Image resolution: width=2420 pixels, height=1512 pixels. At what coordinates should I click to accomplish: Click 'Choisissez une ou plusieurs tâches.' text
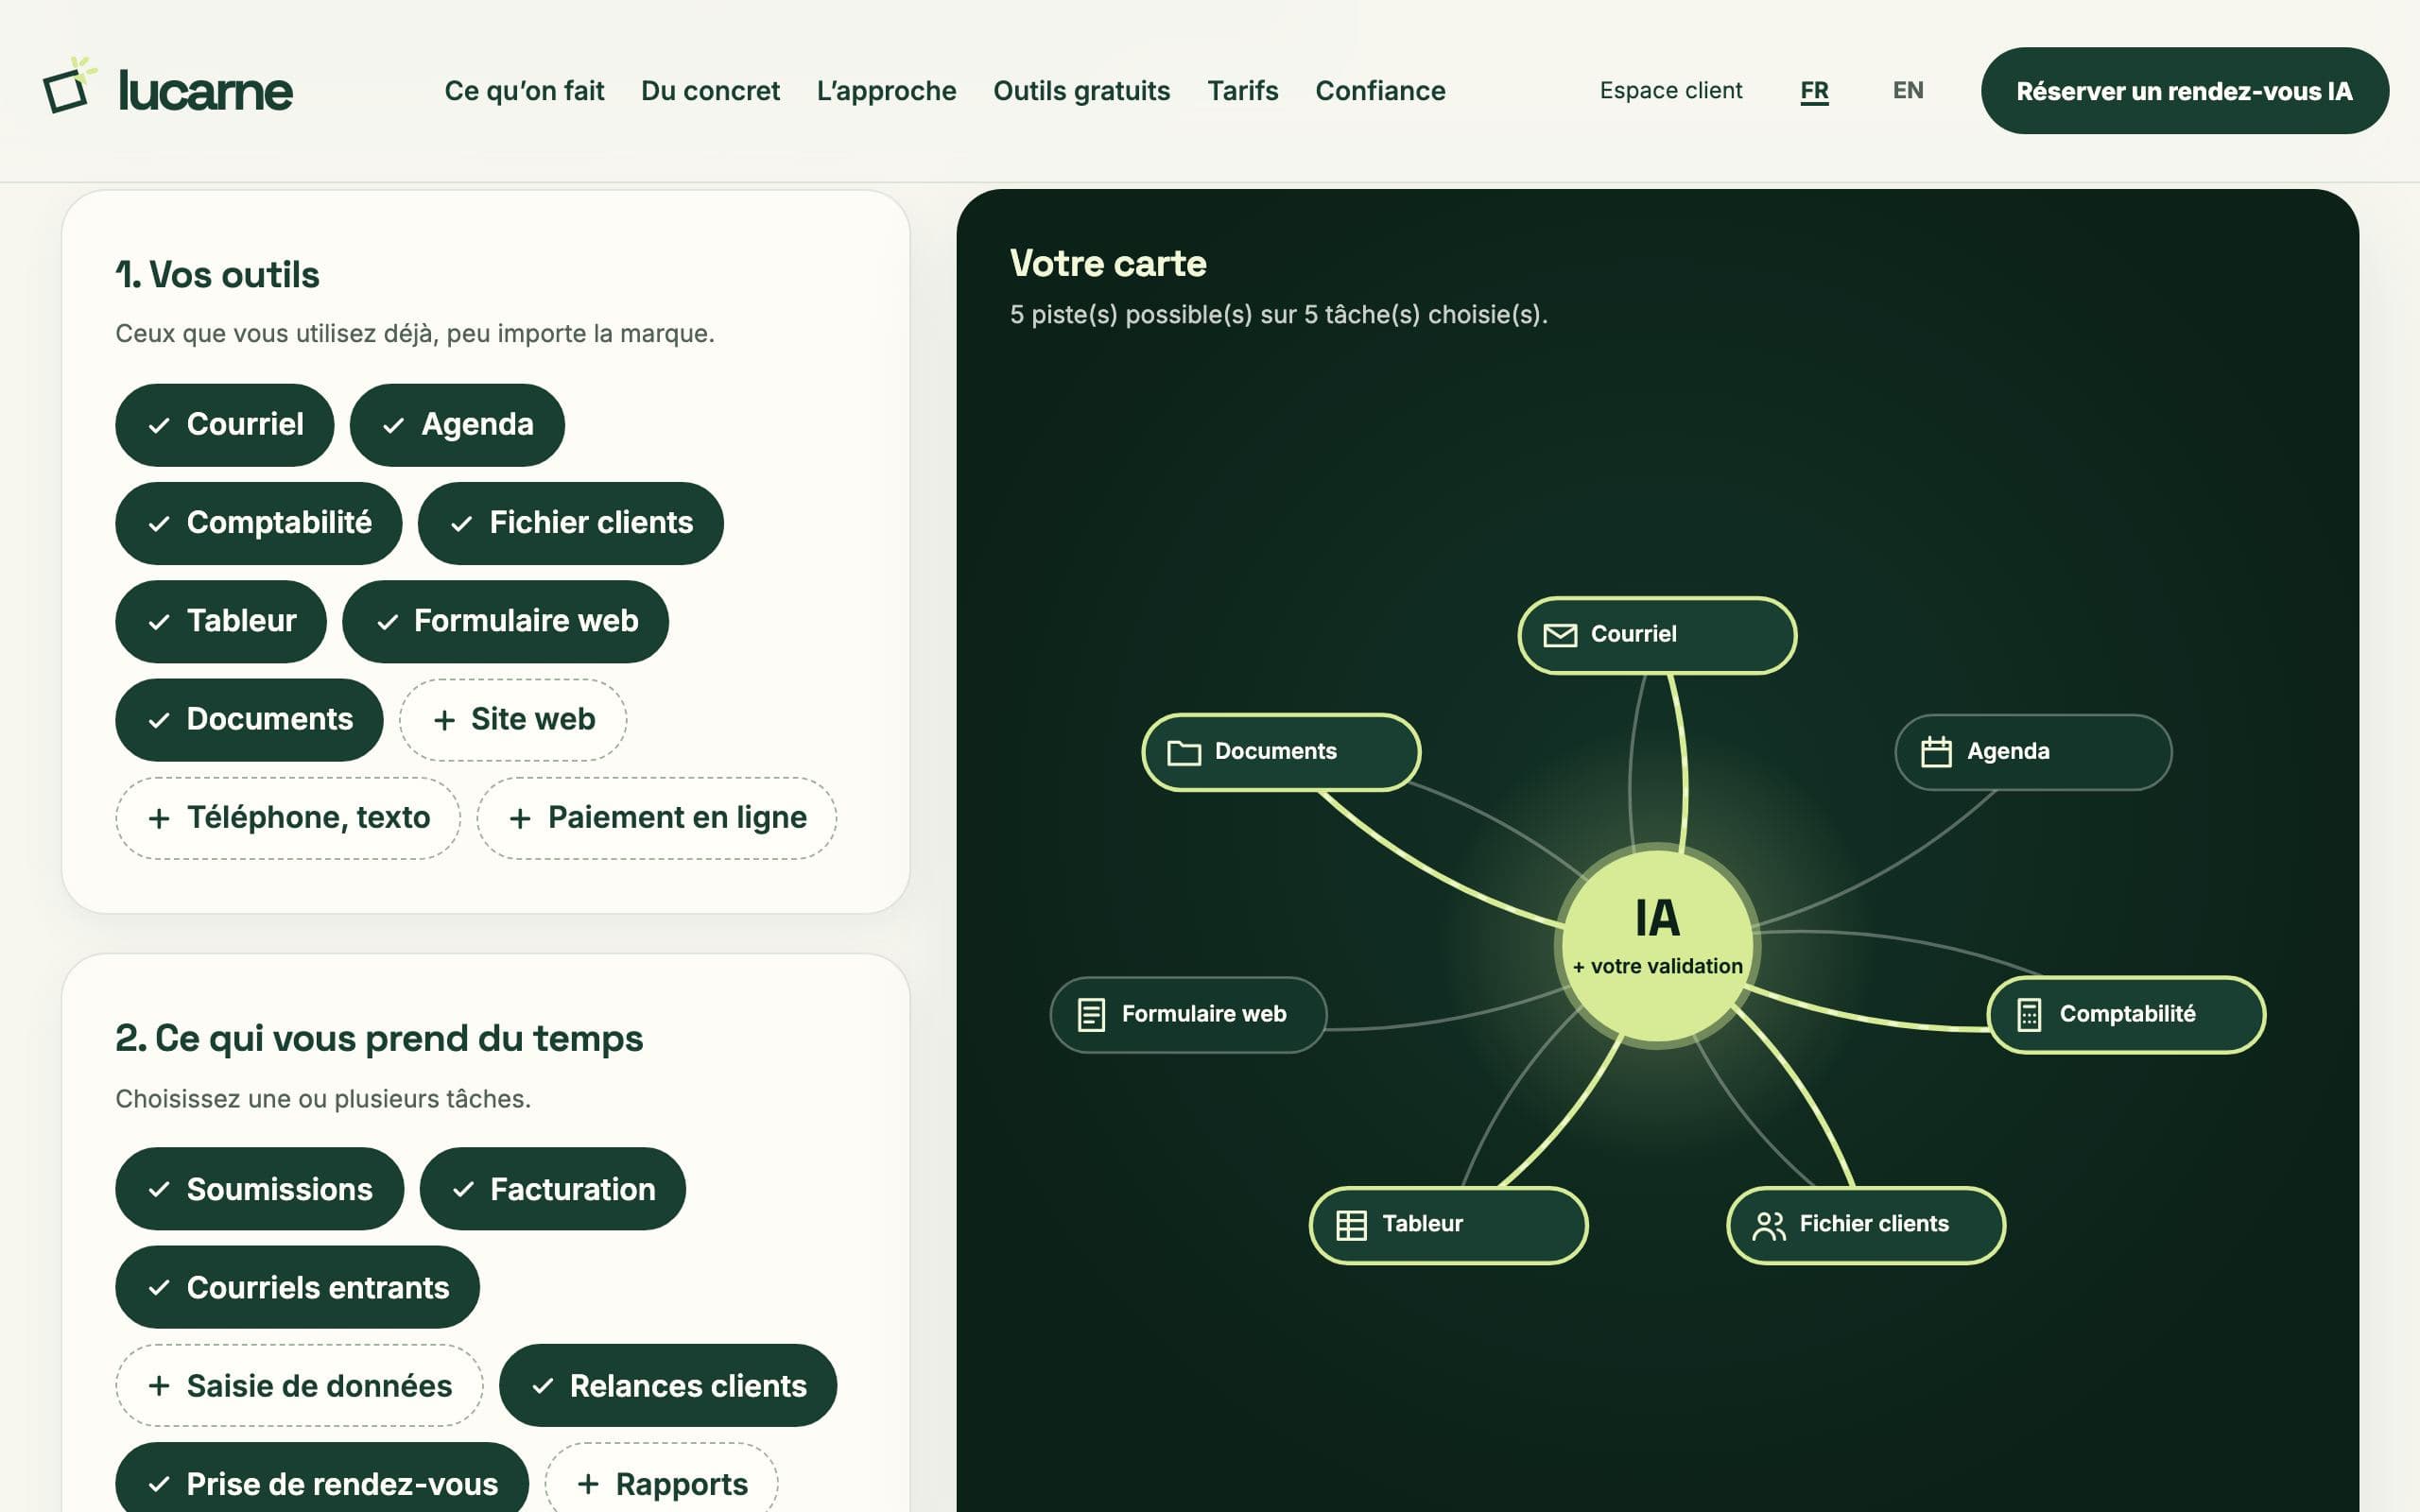coord(323,1099)
